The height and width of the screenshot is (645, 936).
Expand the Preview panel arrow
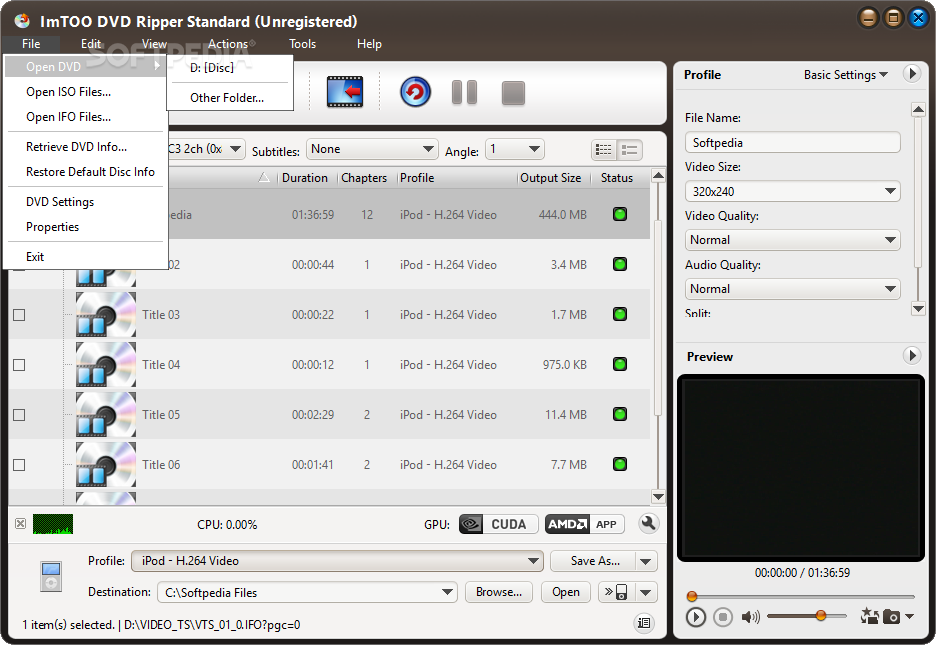click(x=912, y=356)
